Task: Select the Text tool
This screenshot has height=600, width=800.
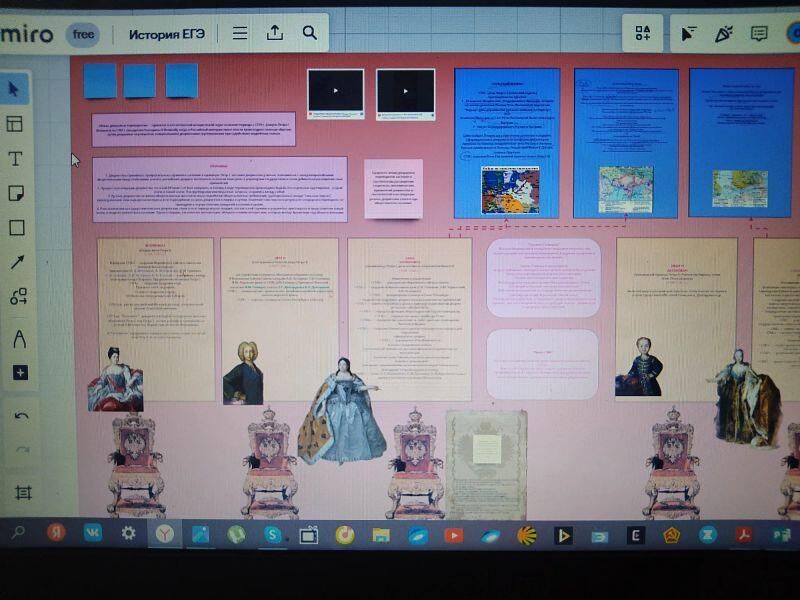Action: tap(16, 158)
